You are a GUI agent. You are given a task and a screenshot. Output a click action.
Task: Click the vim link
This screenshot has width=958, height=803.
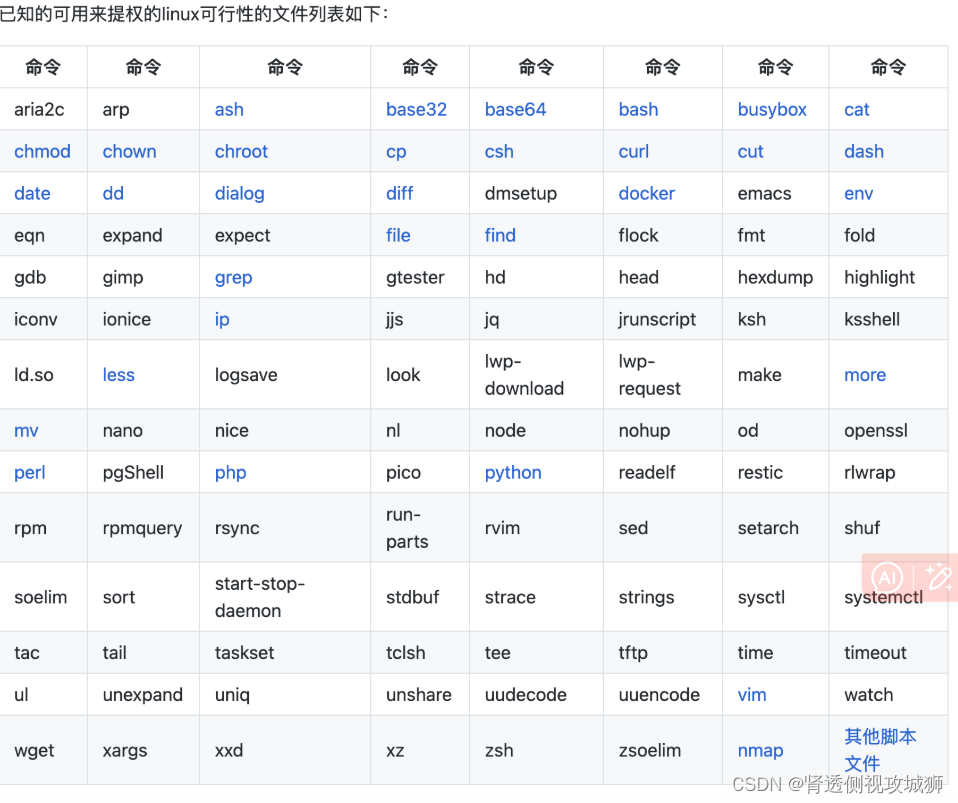751,695
